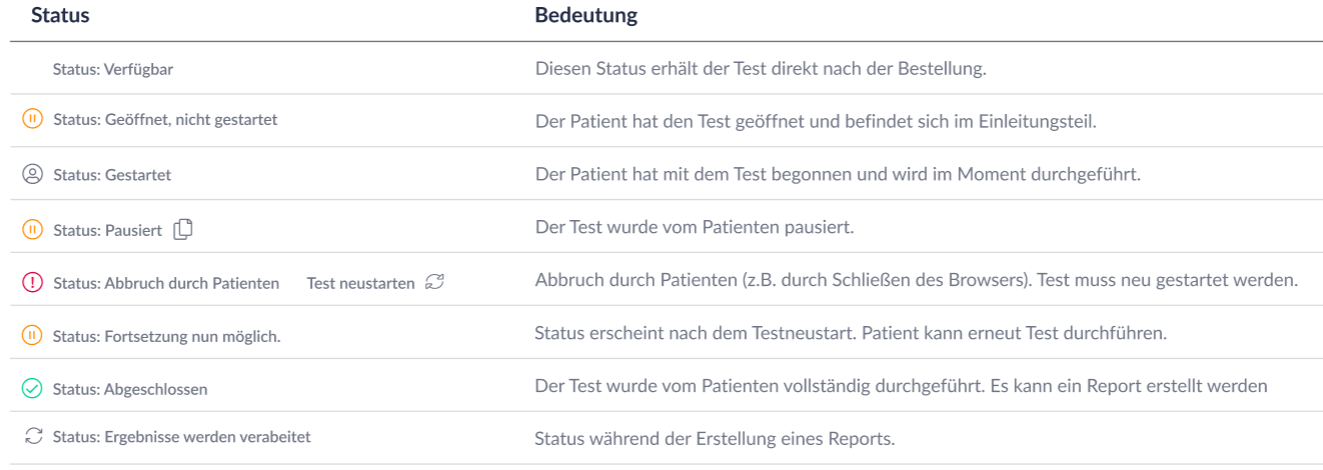Click the refresh icon next to "Test neustarten"
This screenshot has width=1323, height=470.
434,283
